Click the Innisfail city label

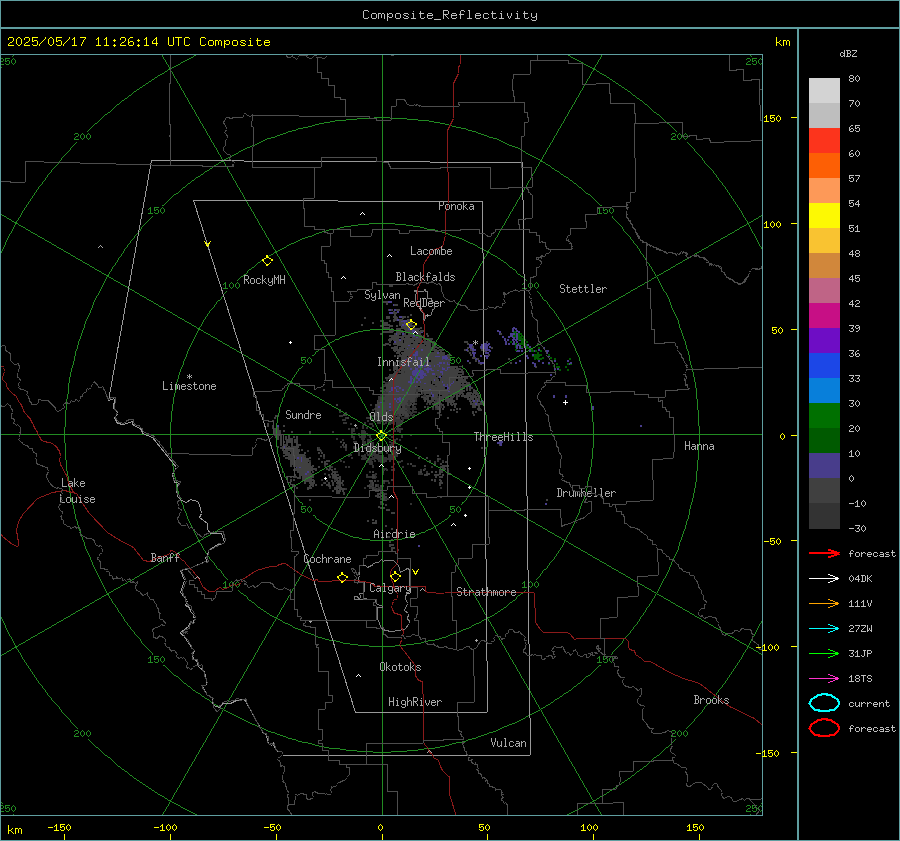(x=403, y=362)
